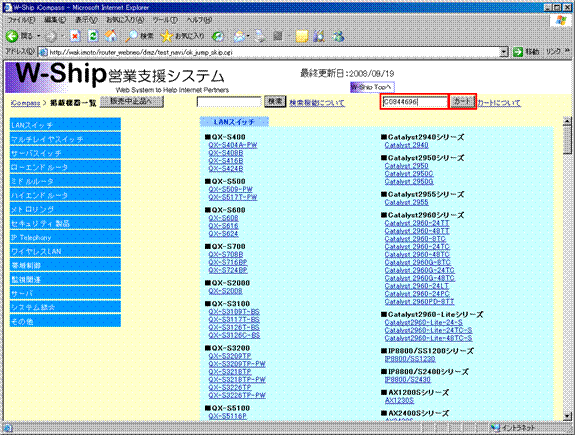Click the カート button

click(462, 101)
